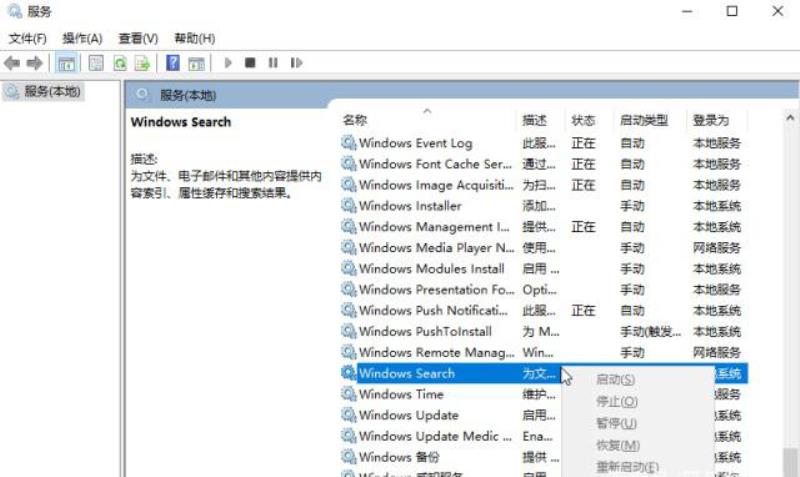The image size is (800, 477).
Task: Minimize the 服务 window
Action: coord(687,11)
